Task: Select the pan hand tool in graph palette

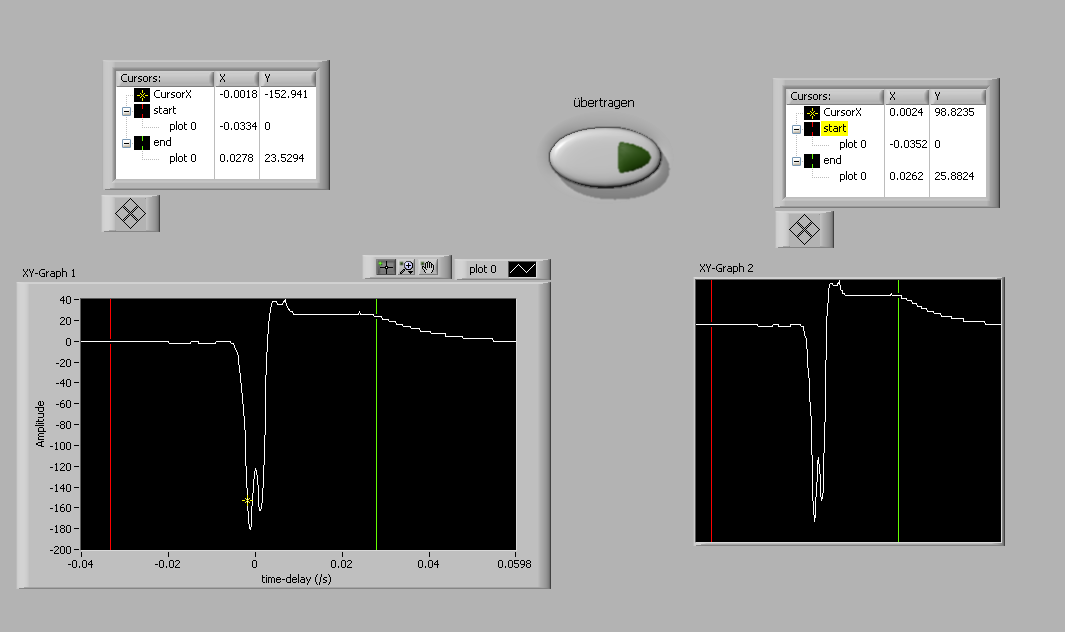Action: [428, 268]
